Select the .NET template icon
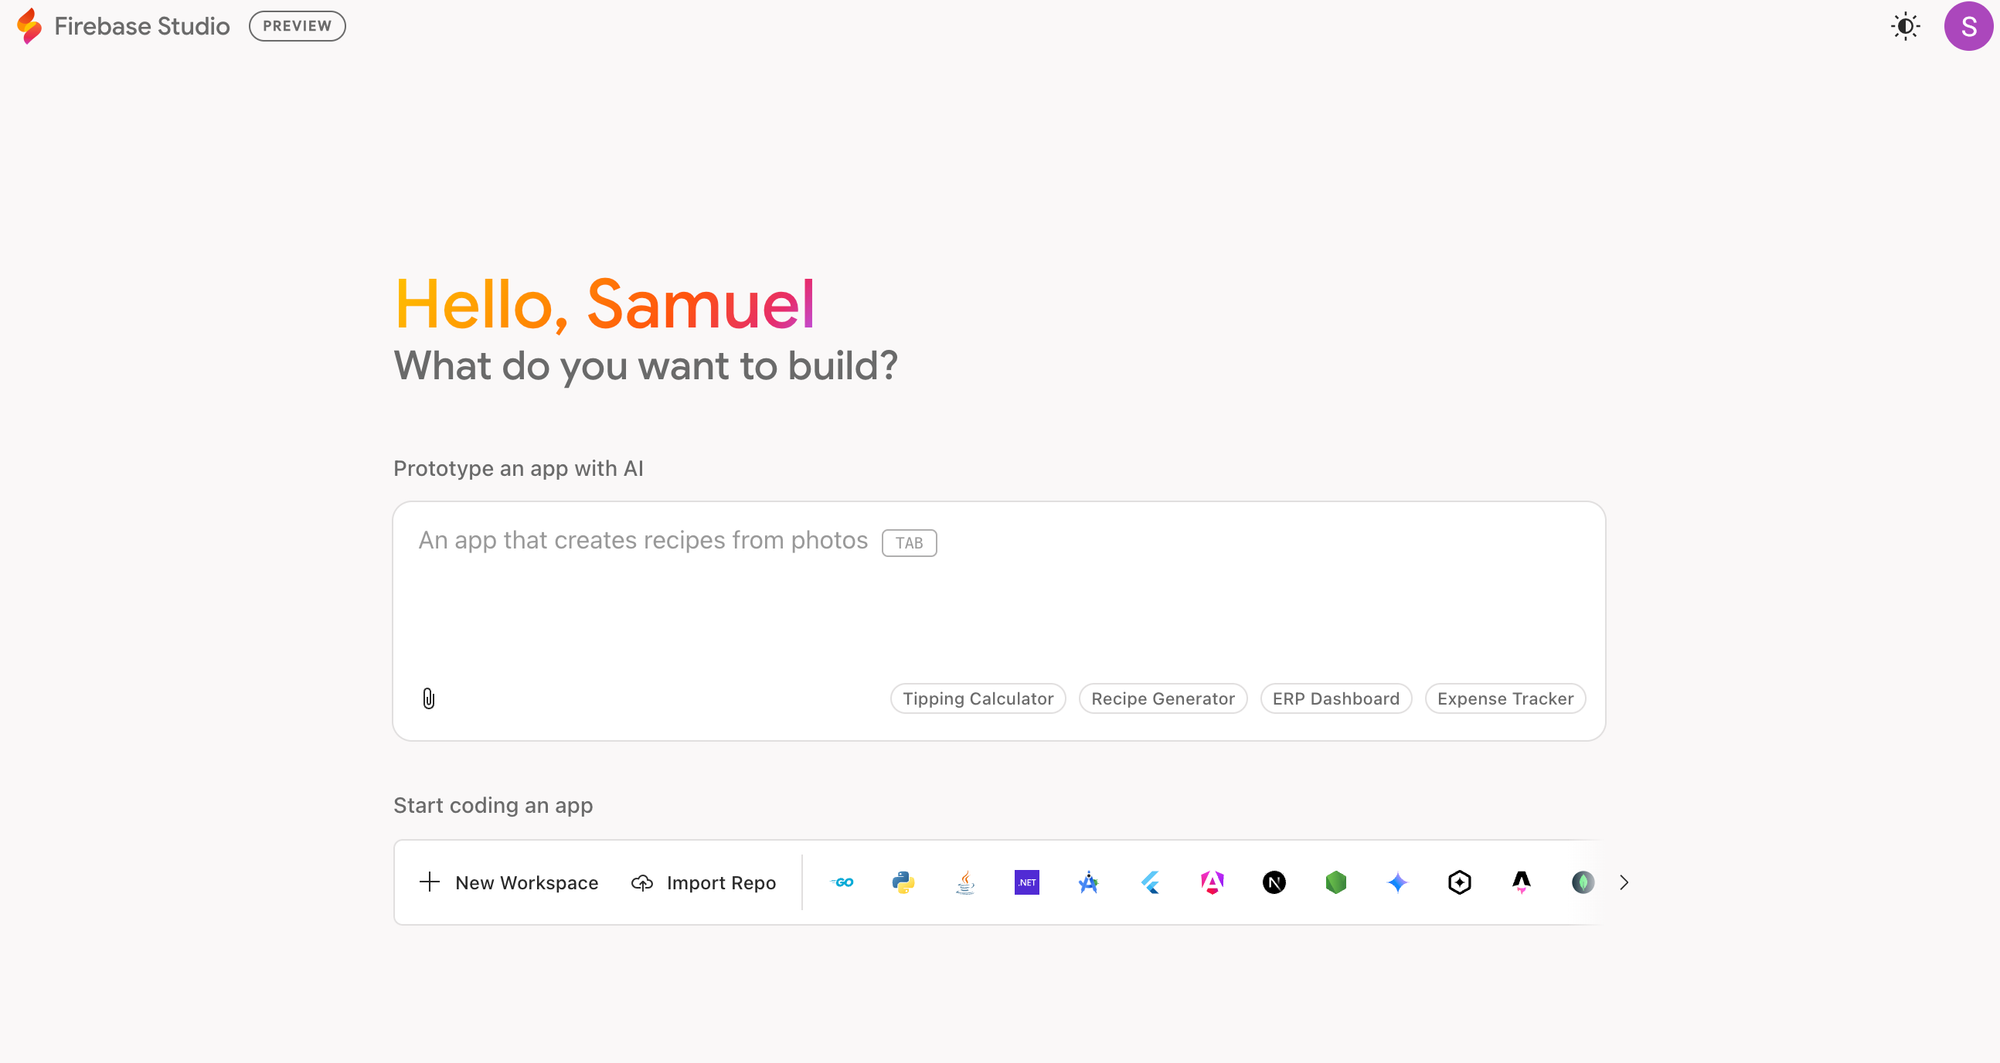The image size is (2000, 1063). point(1026,882)
